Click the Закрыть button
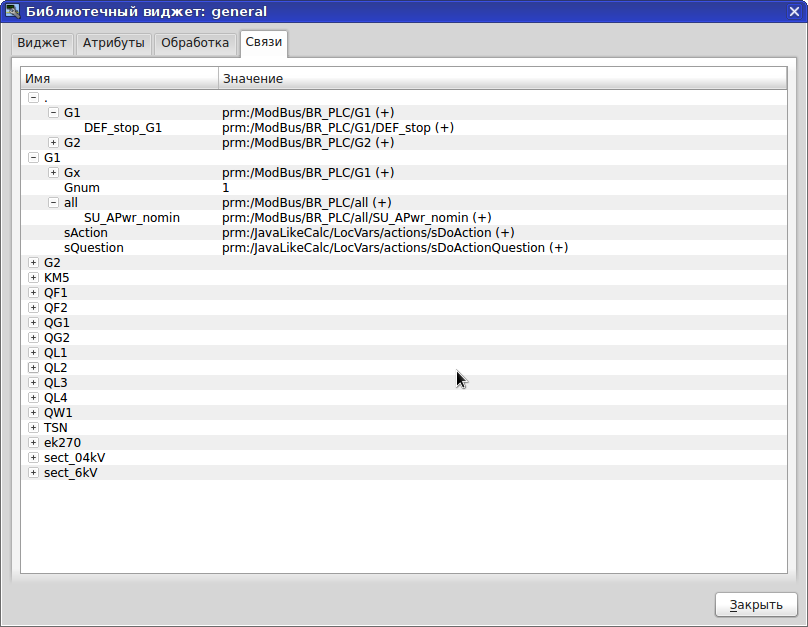Screen dimensions: 808x627 coord(756,605)
